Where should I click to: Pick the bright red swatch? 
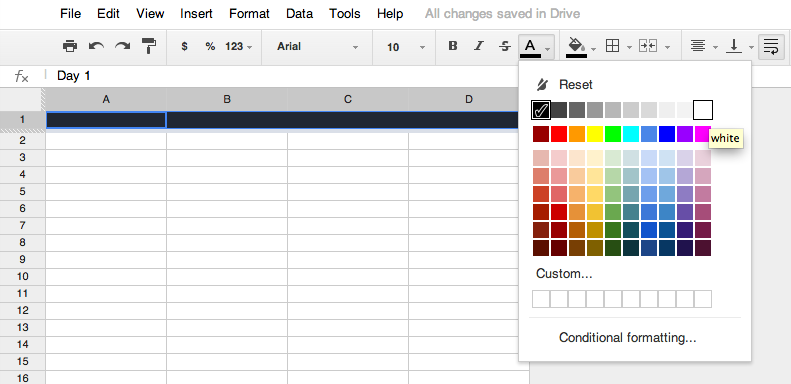(559, 134)
